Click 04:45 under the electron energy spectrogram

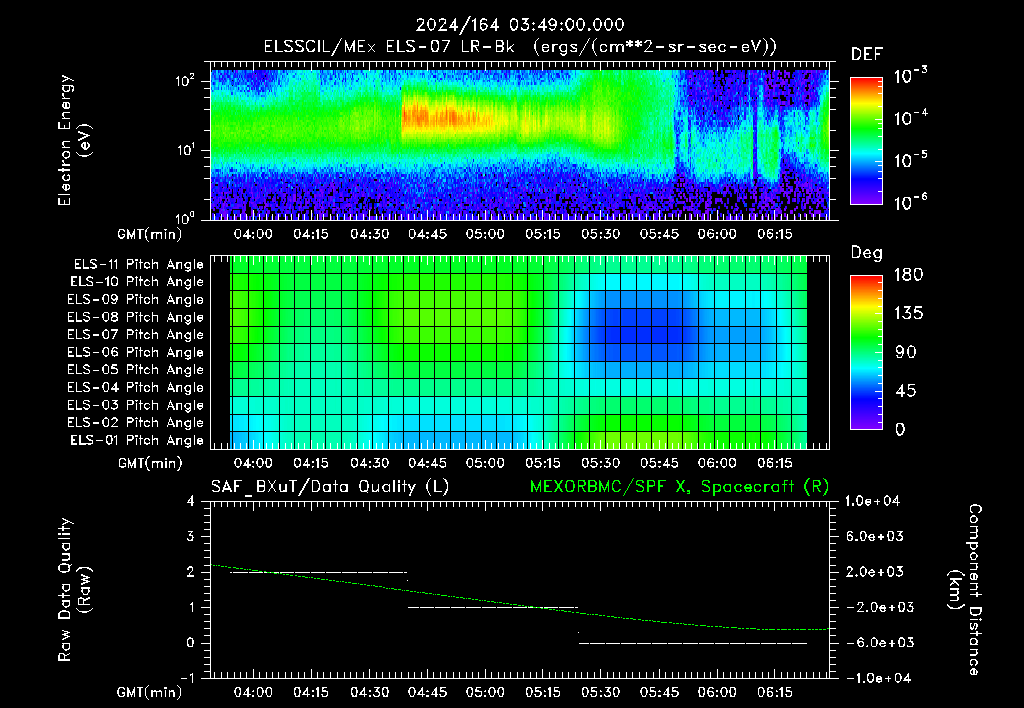(x=427, y=234)
